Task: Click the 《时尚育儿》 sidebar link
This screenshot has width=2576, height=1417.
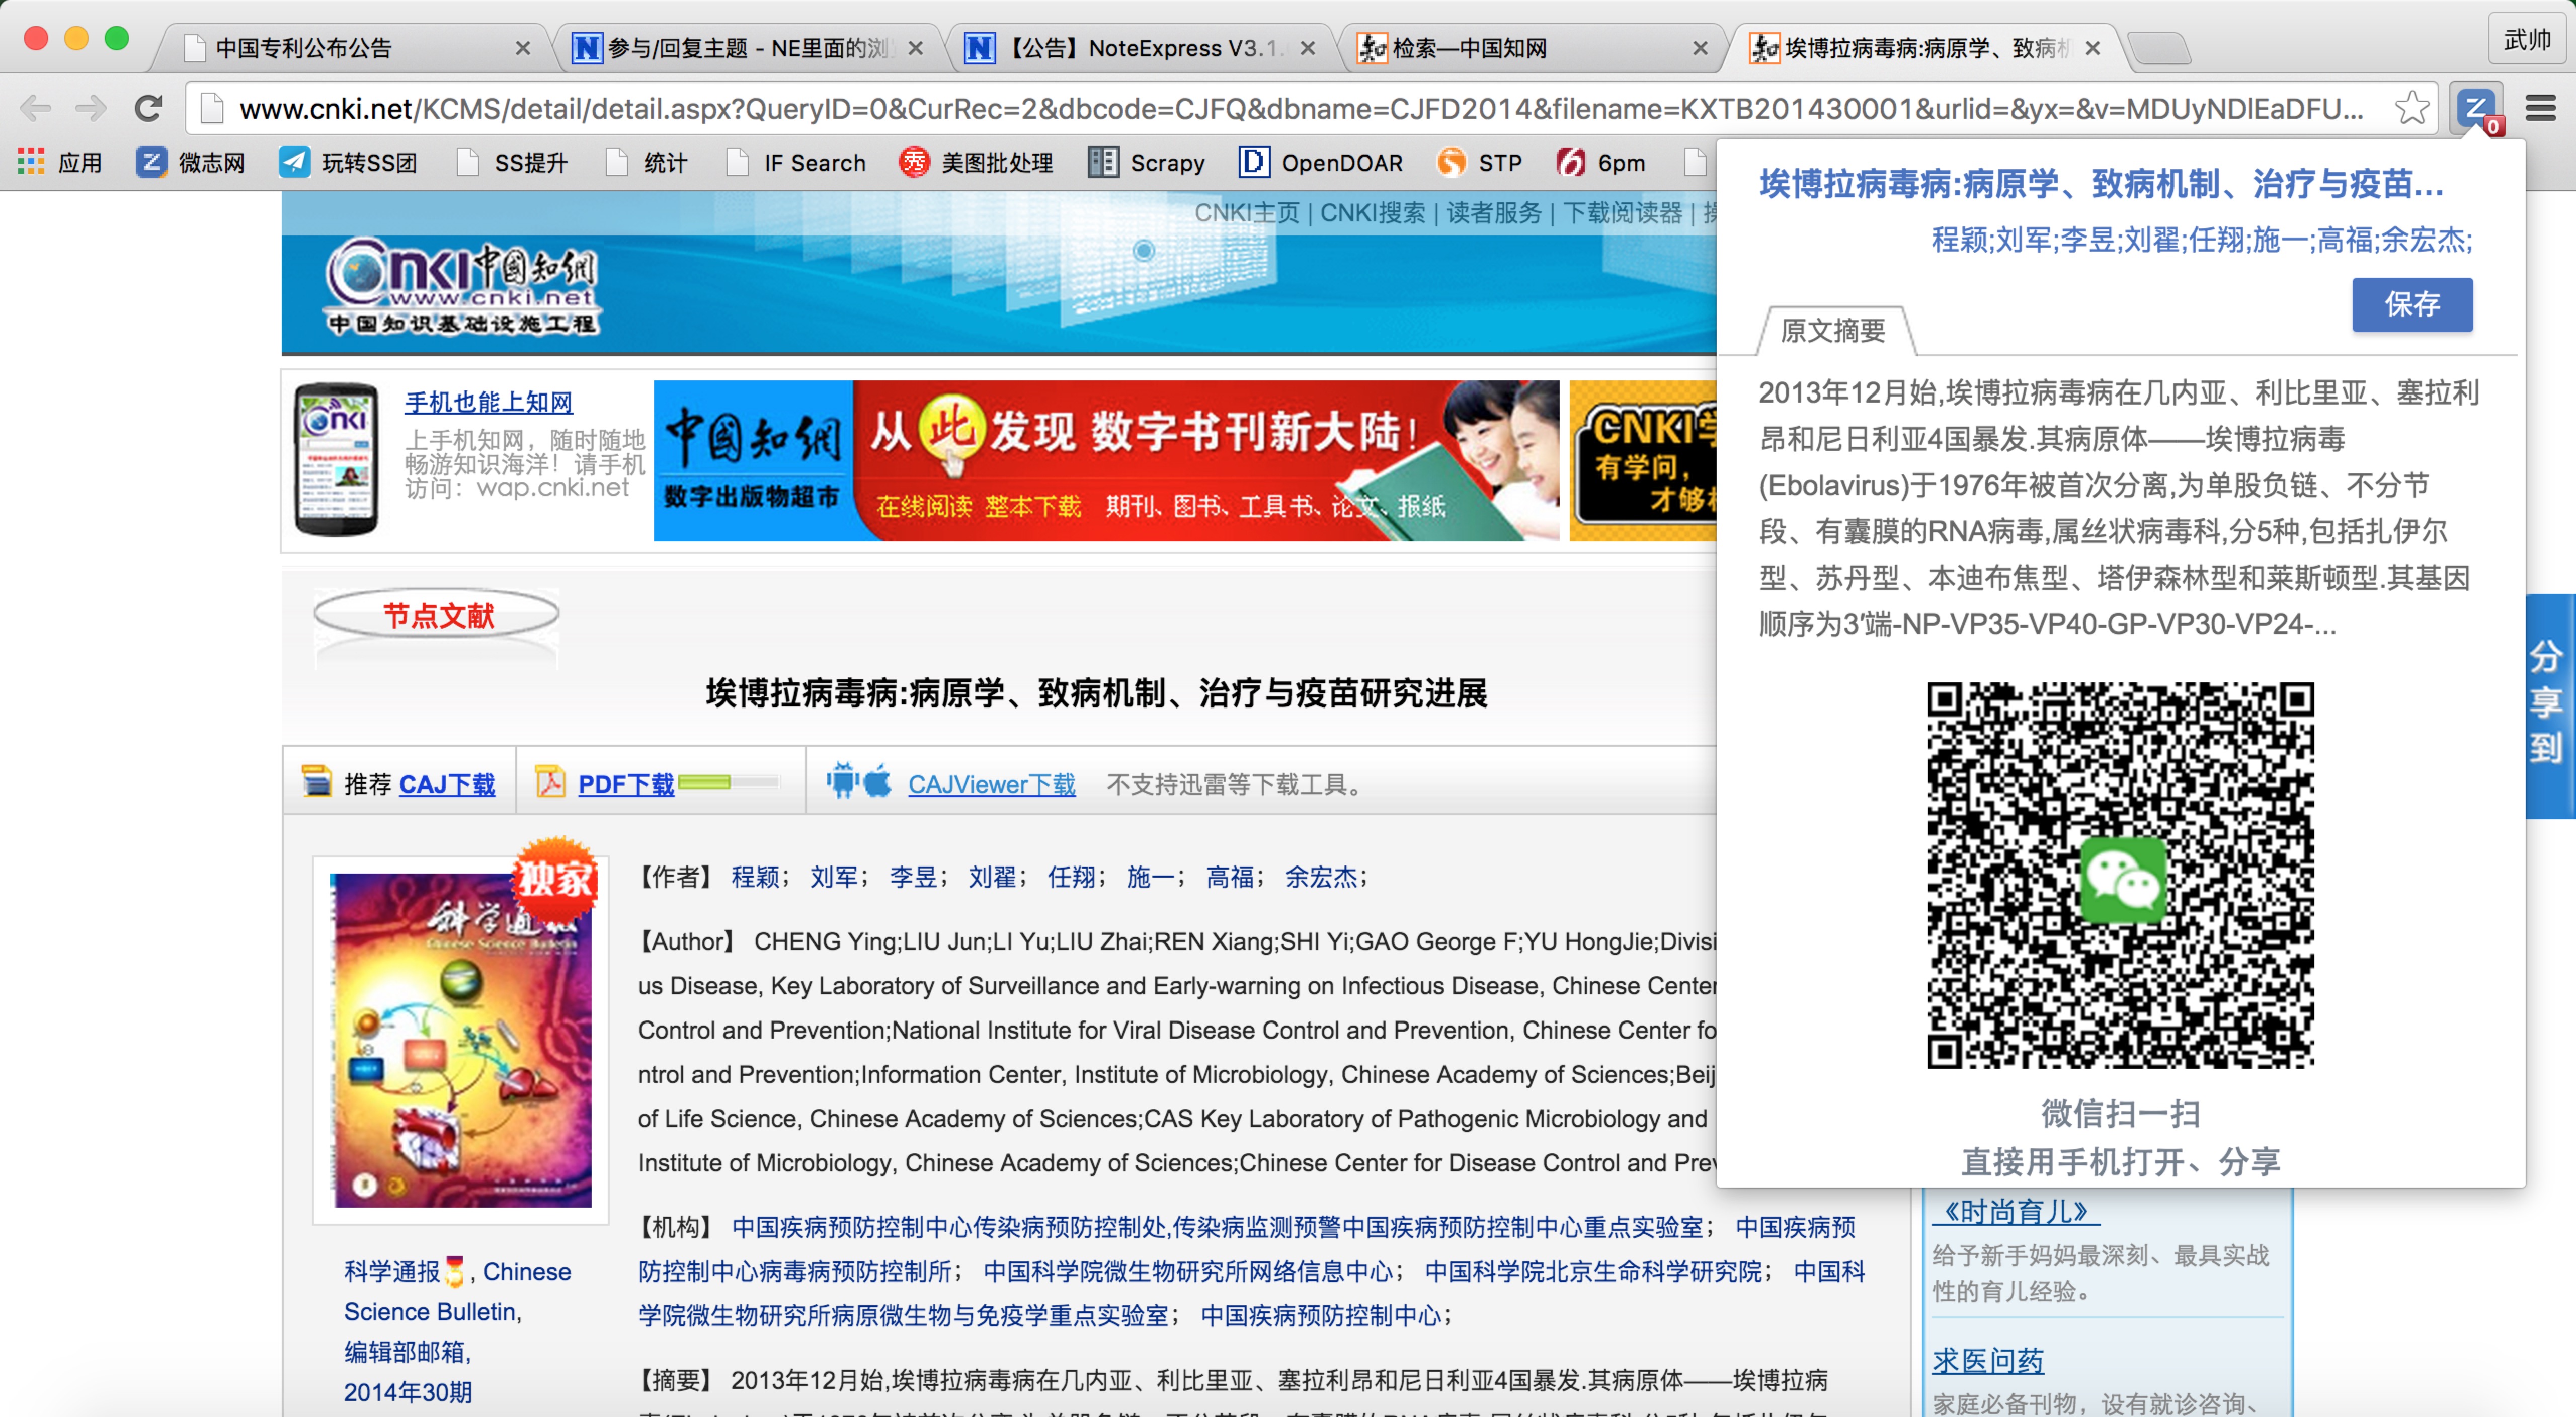Action: tap(2015, 1211)
